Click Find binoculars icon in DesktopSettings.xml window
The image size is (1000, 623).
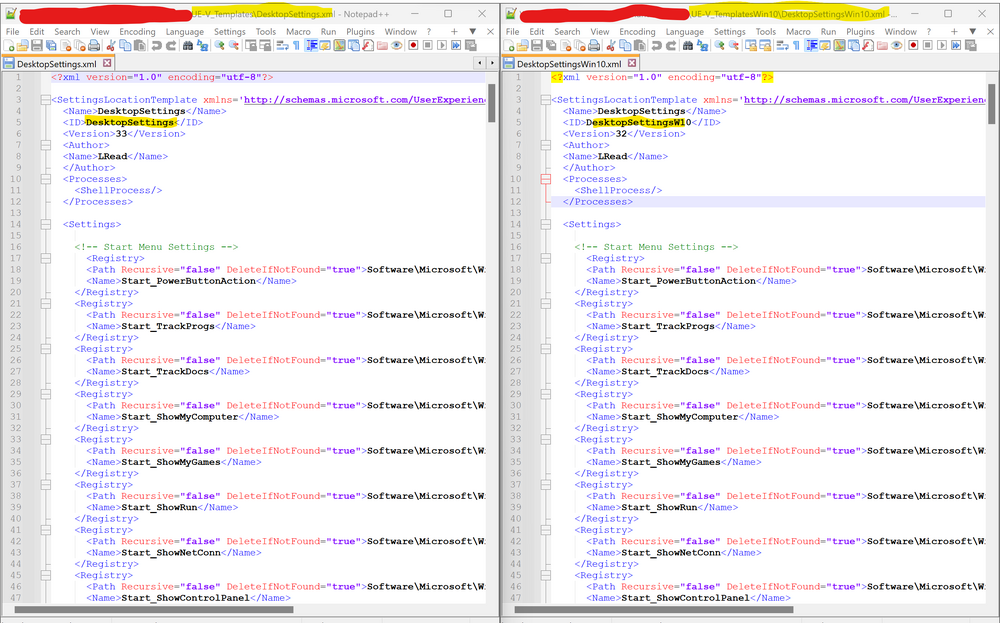(x=188, y=45)
